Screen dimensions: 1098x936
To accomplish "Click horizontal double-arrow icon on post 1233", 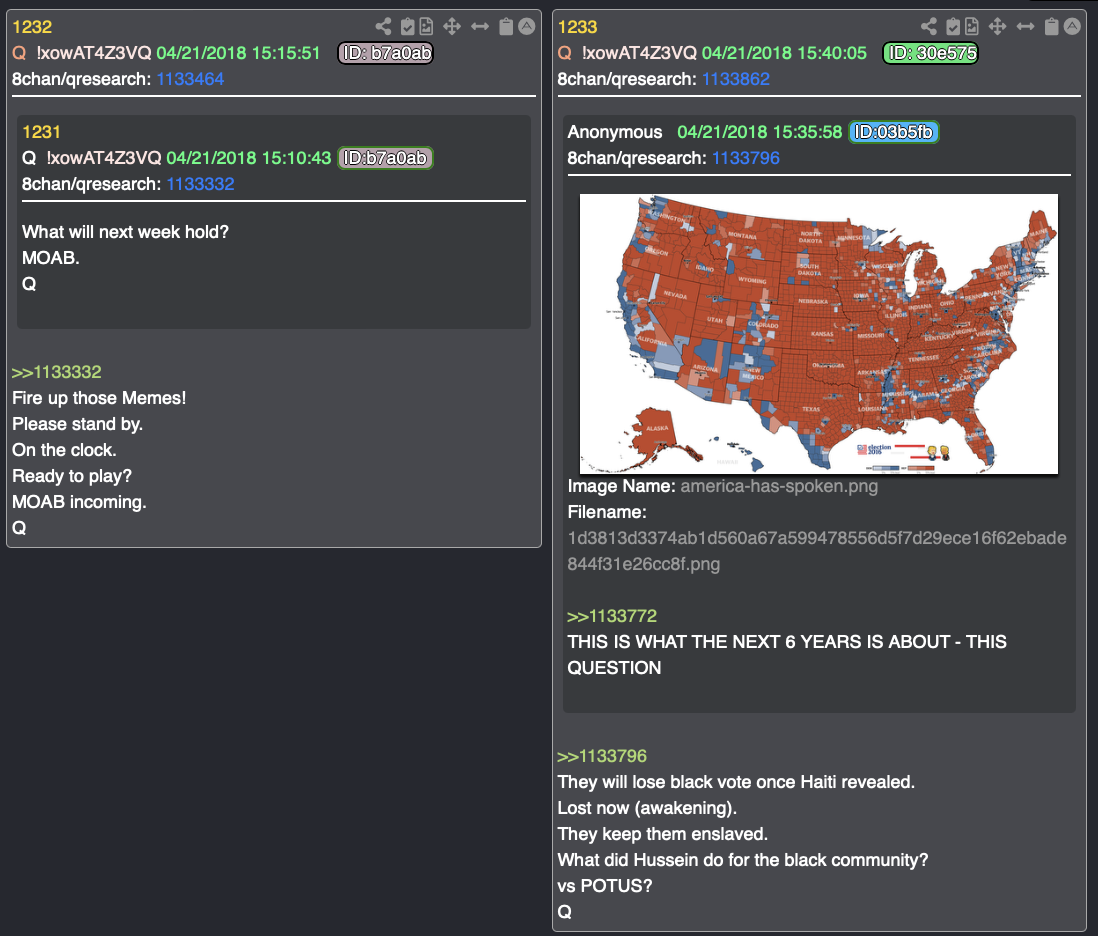I will (x=1025, y=27).
